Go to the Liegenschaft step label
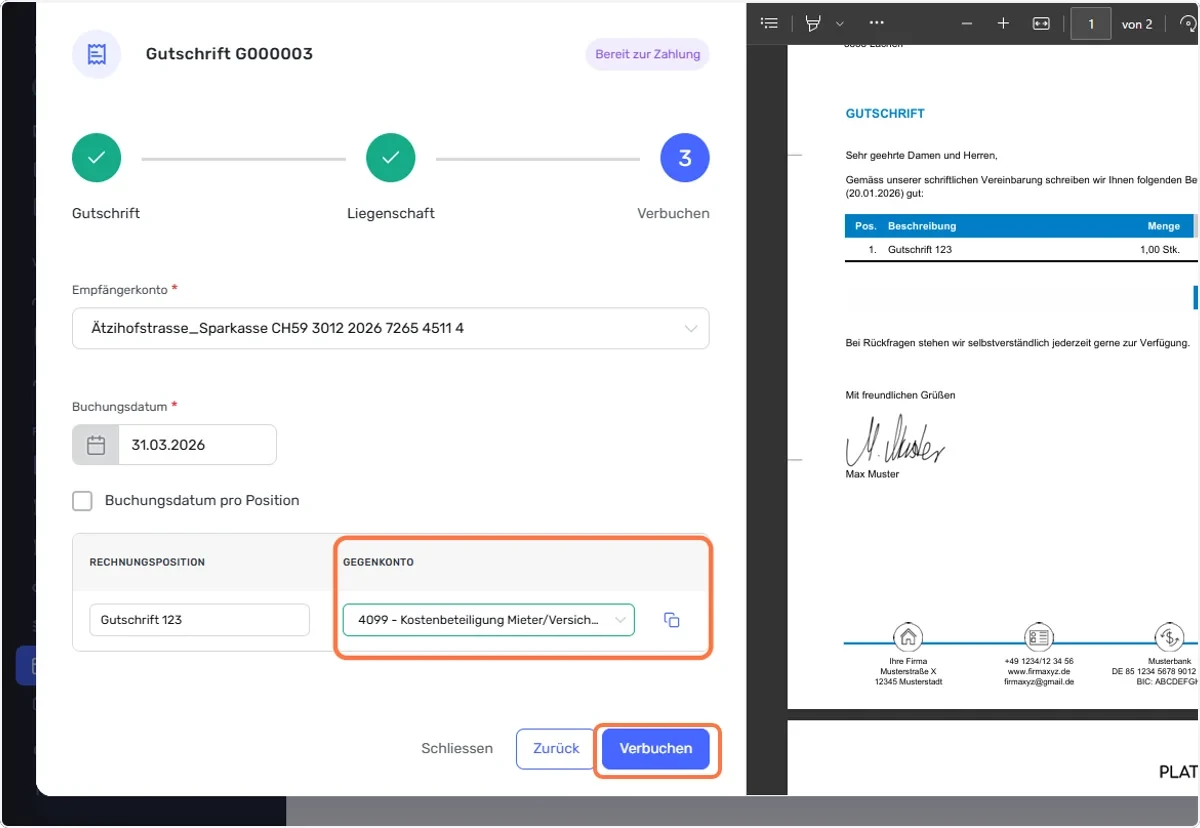This screenshot has height=828, width=1200. (x=391, y=214)
